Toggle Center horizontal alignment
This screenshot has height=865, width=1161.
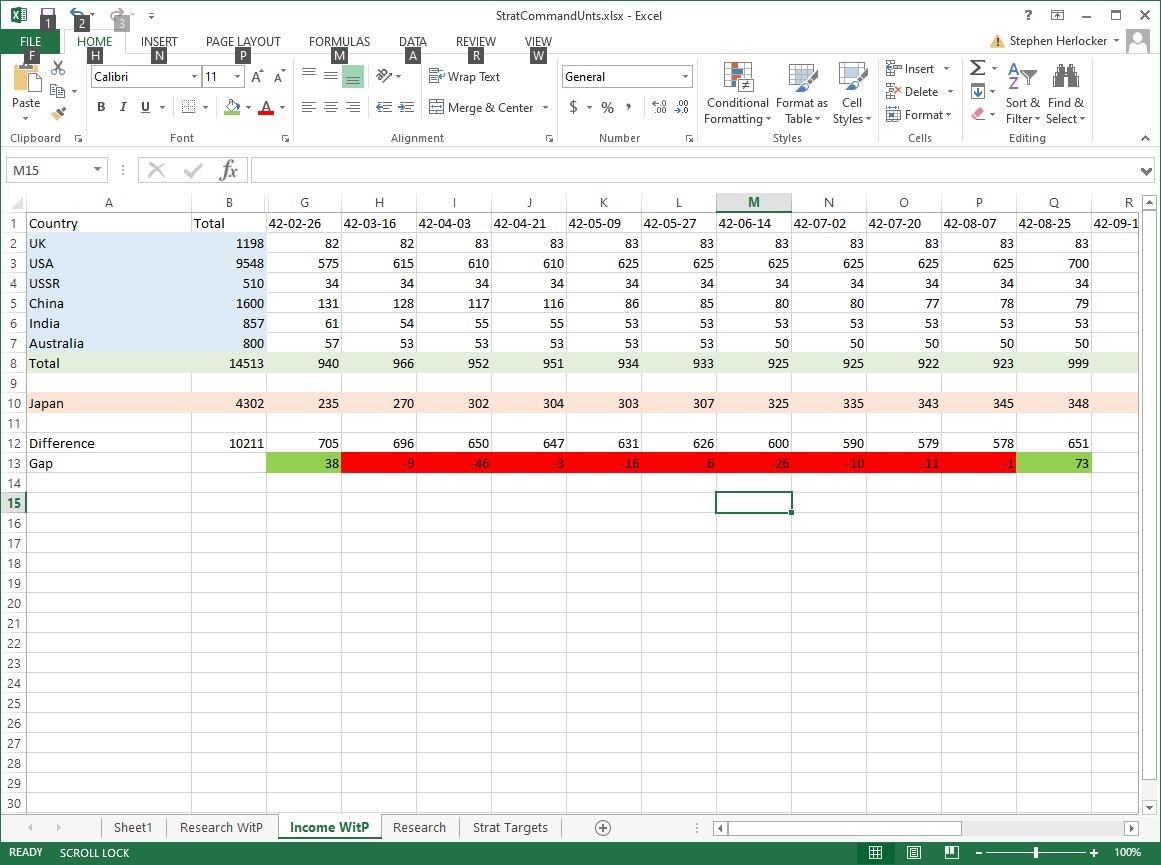(331, 107)
